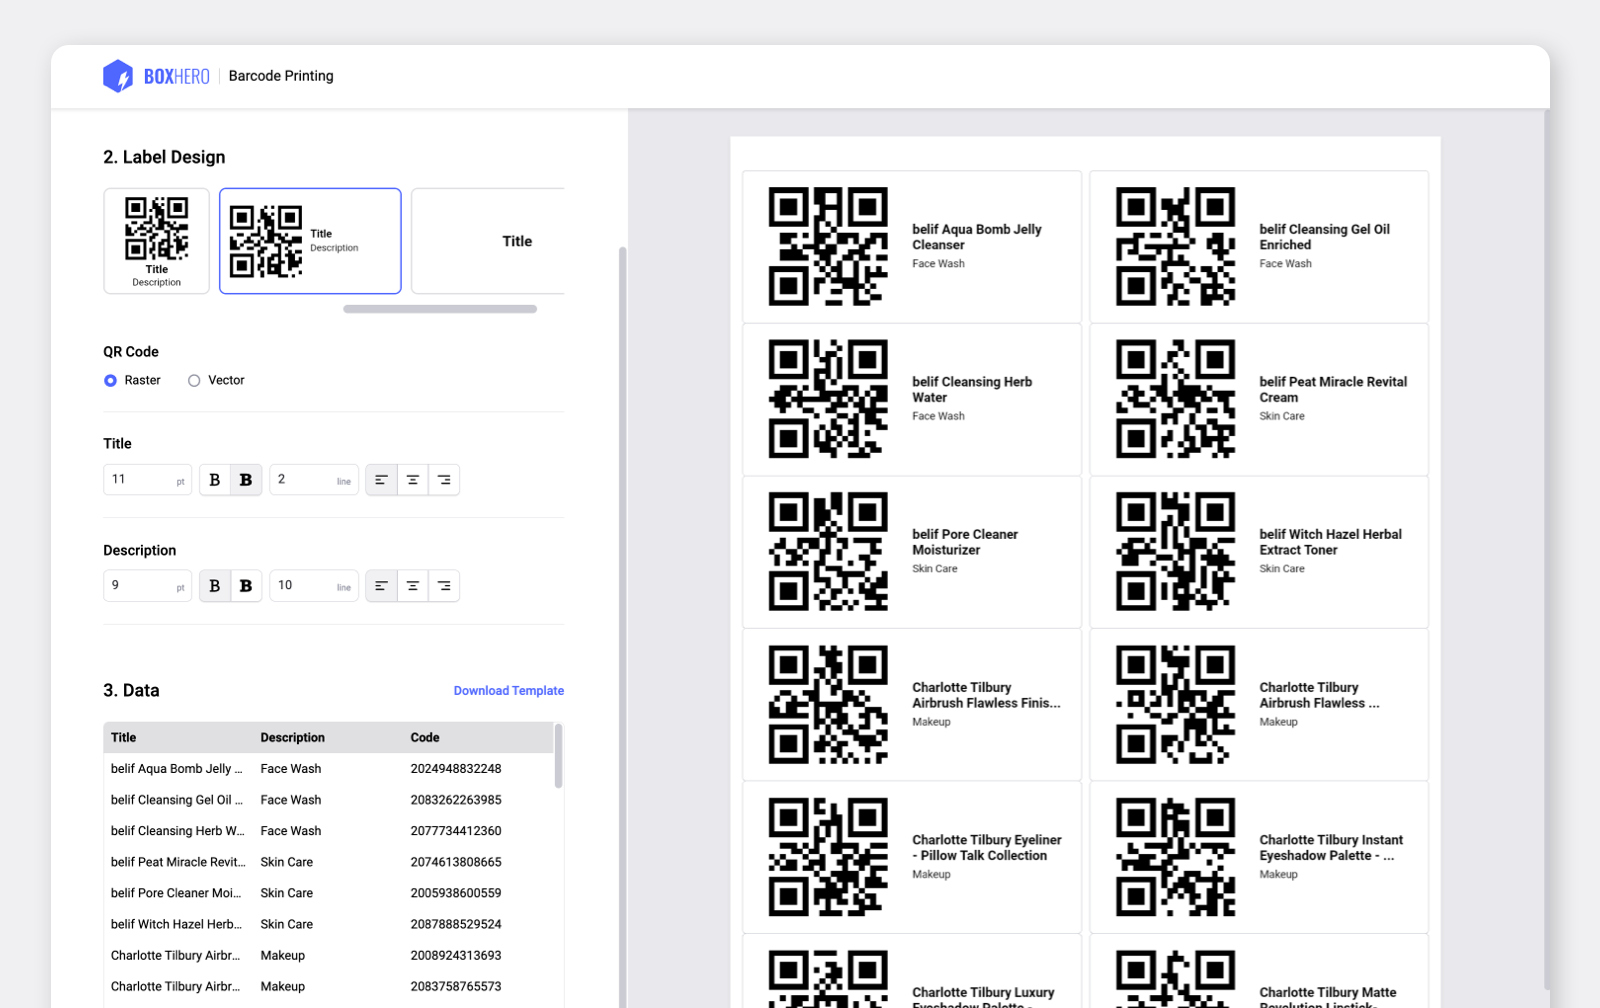Select the QR-beside-title label design
This screenshot has height=1008, width=1600.
(309, 240)
